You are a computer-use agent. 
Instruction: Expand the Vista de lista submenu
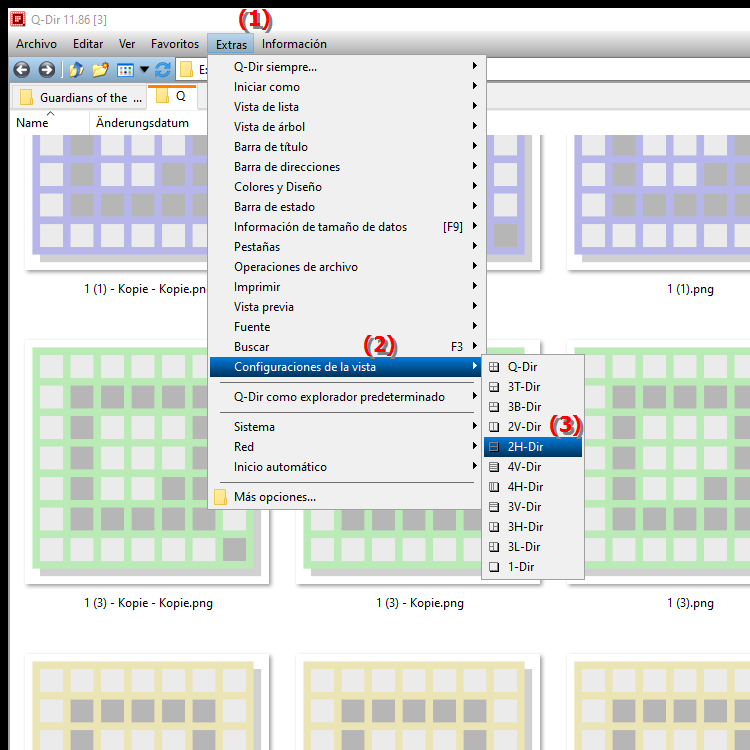coord(345,107)
